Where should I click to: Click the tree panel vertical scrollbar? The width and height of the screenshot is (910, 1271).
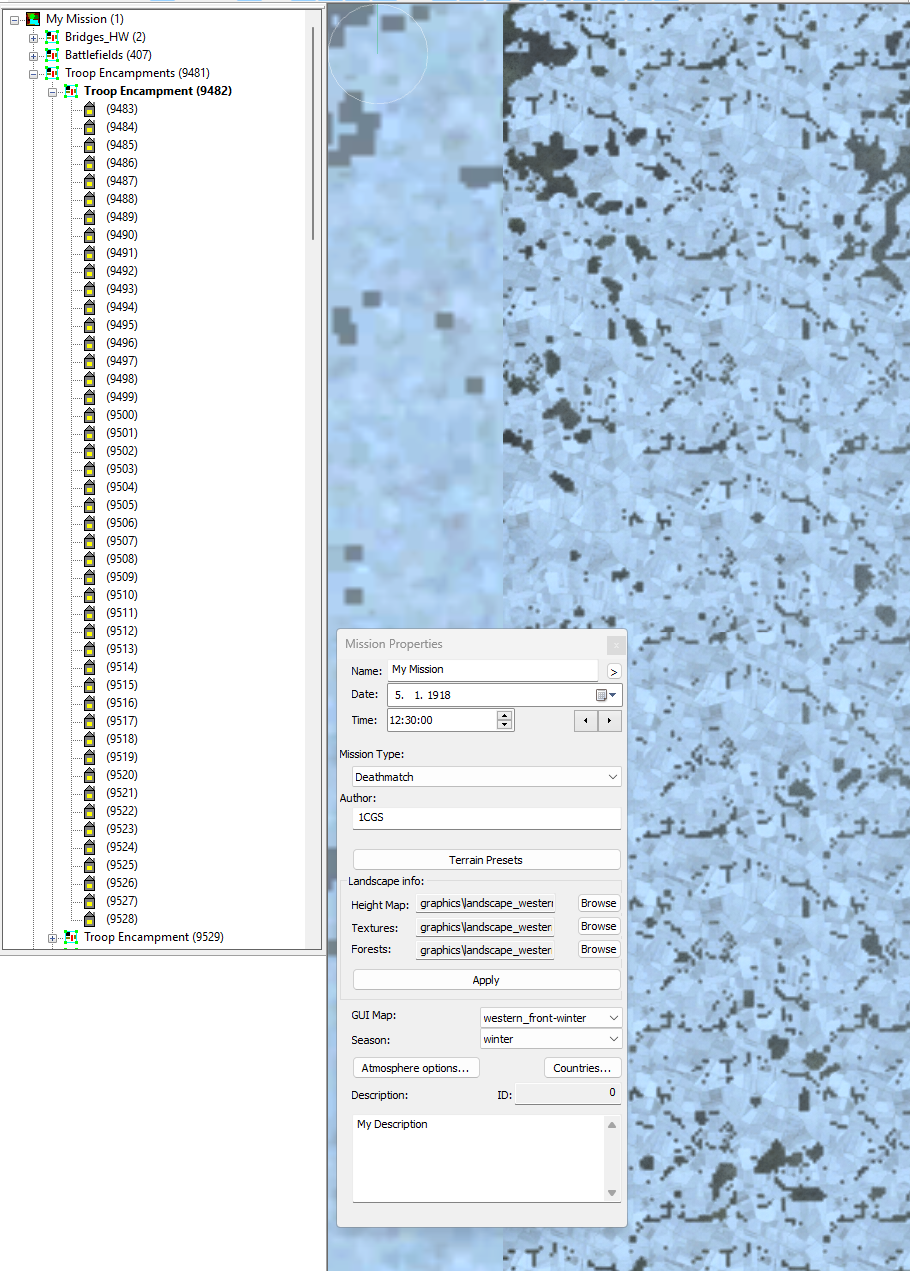click(313, 133)
